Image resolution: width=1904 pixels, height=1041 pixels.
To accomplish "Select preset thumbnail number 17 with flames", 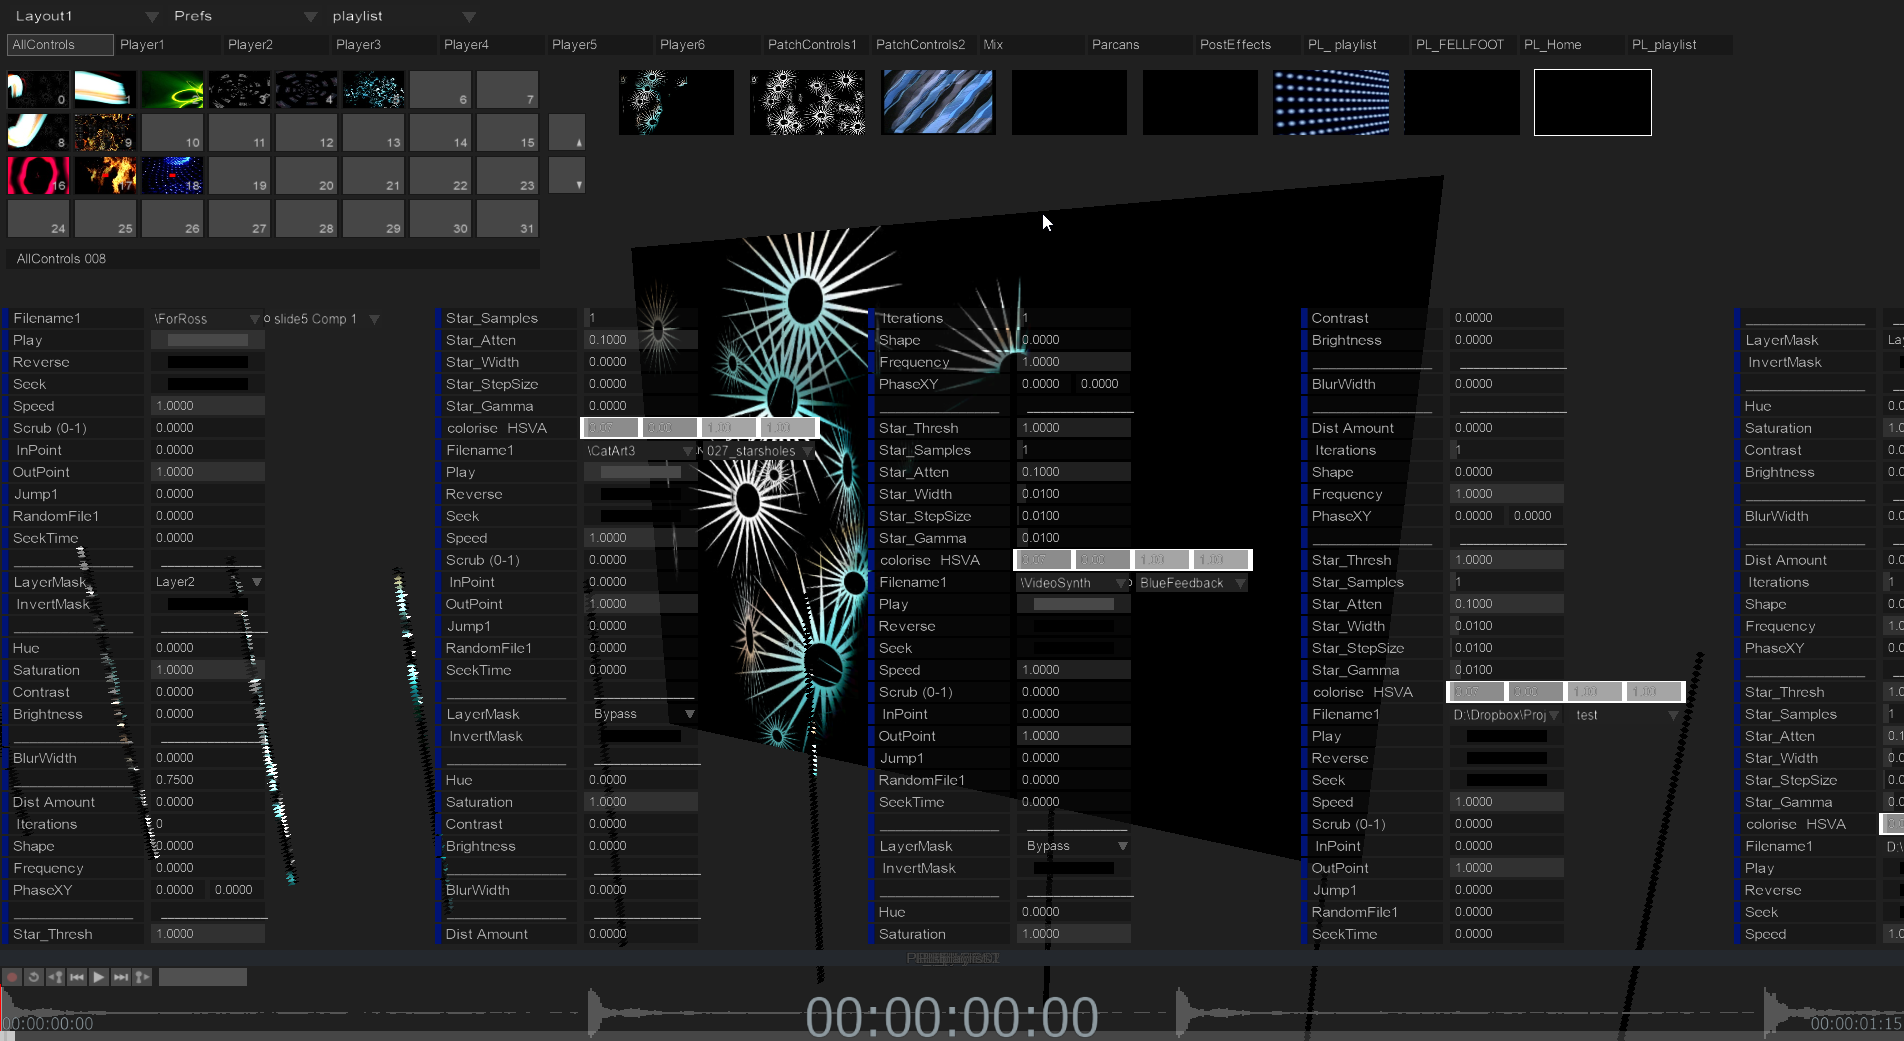I will (105, 175).
